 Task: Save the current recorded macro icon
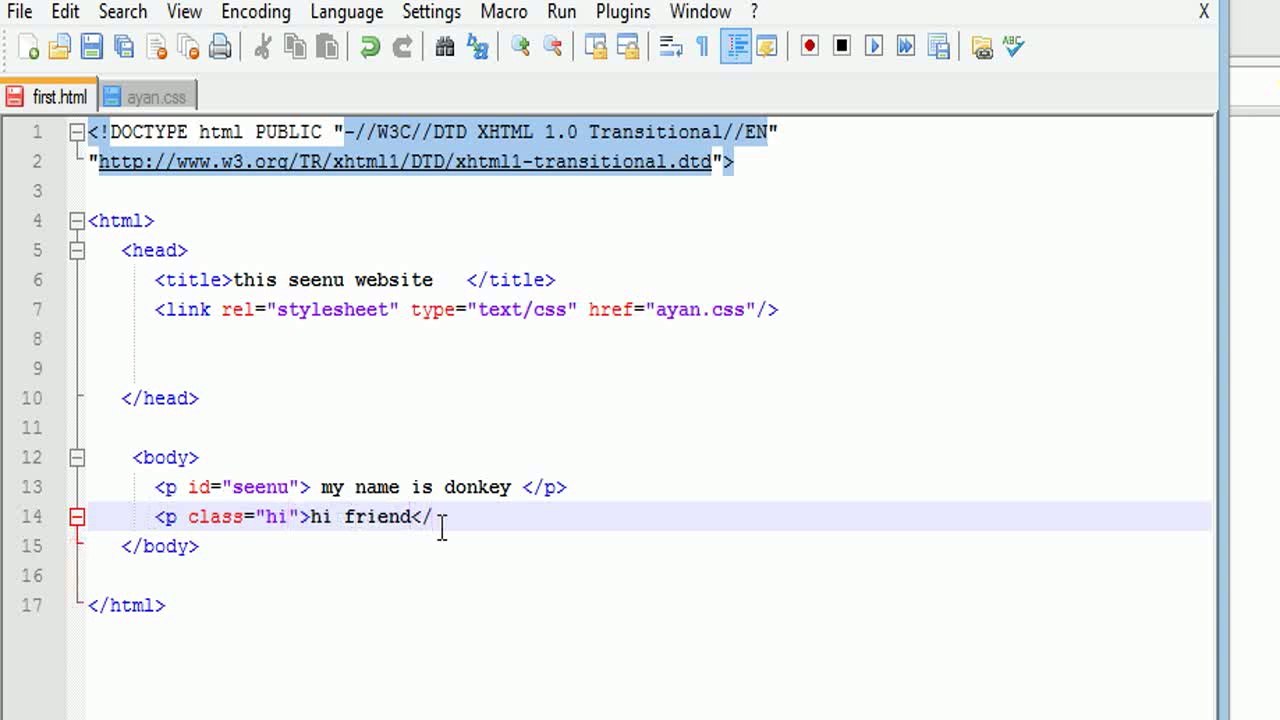tap(938, 47)
